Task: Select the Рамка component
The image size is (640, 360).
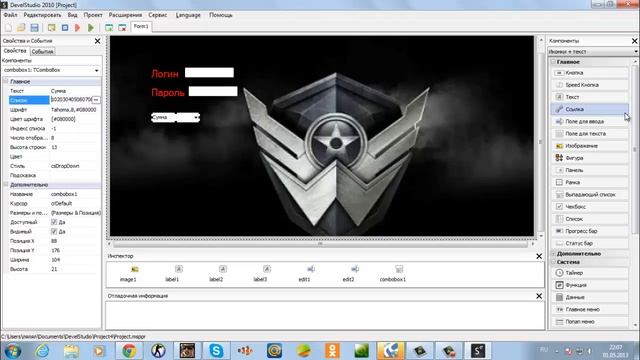Action: tap(590, 182)
